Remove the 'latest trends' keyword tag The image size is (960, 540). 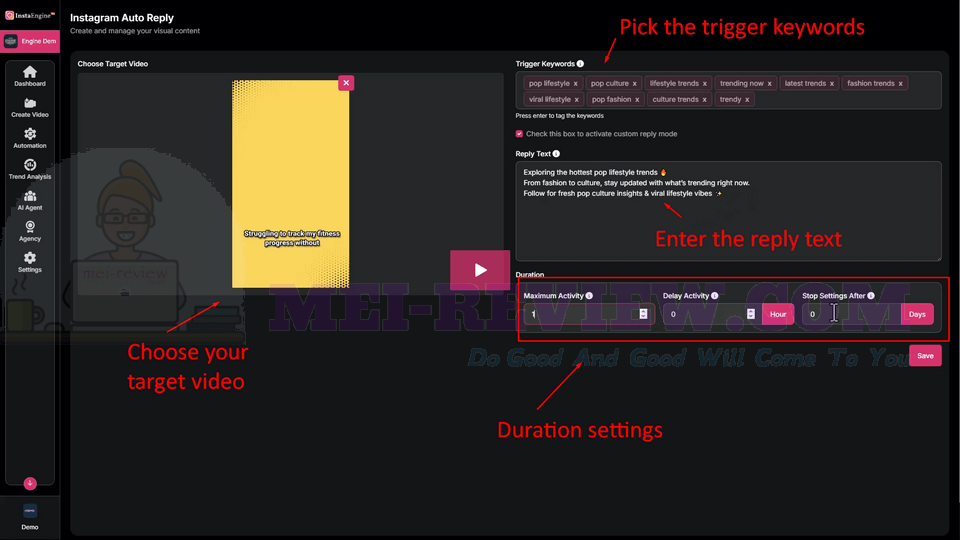point(832,84)
